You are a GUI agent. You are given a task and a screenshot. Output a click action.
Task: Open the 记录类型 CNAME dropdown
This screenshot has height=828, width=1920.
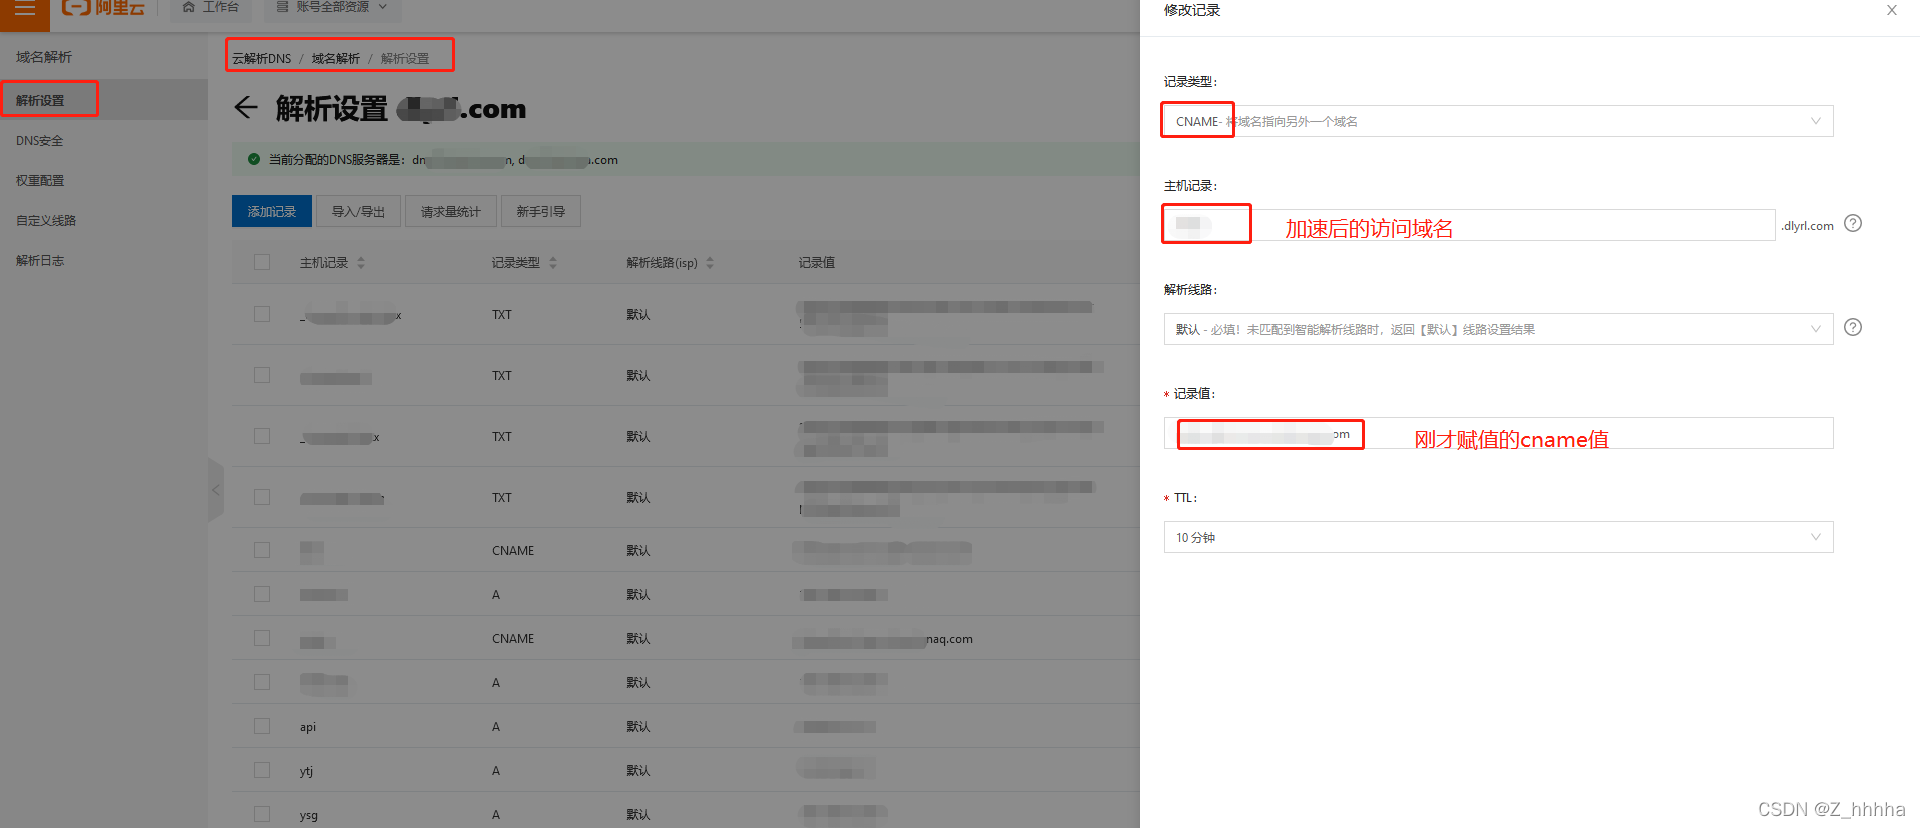(x=1498, y=121)
